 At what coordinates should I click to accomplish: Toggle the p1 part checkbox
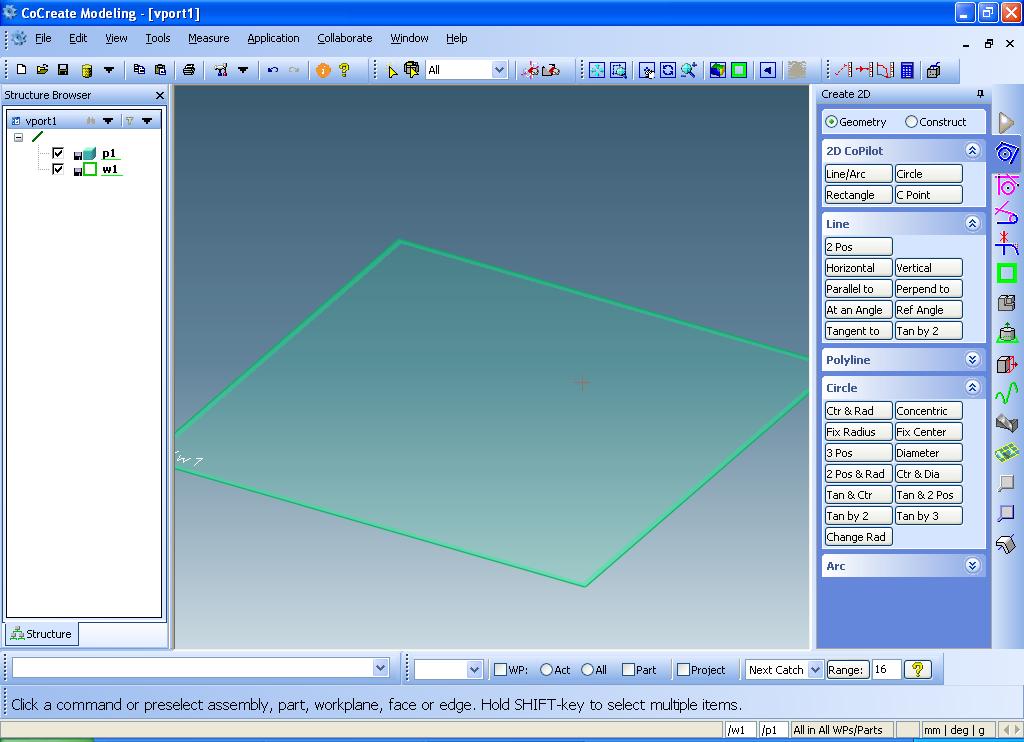[x=57, y=153]
